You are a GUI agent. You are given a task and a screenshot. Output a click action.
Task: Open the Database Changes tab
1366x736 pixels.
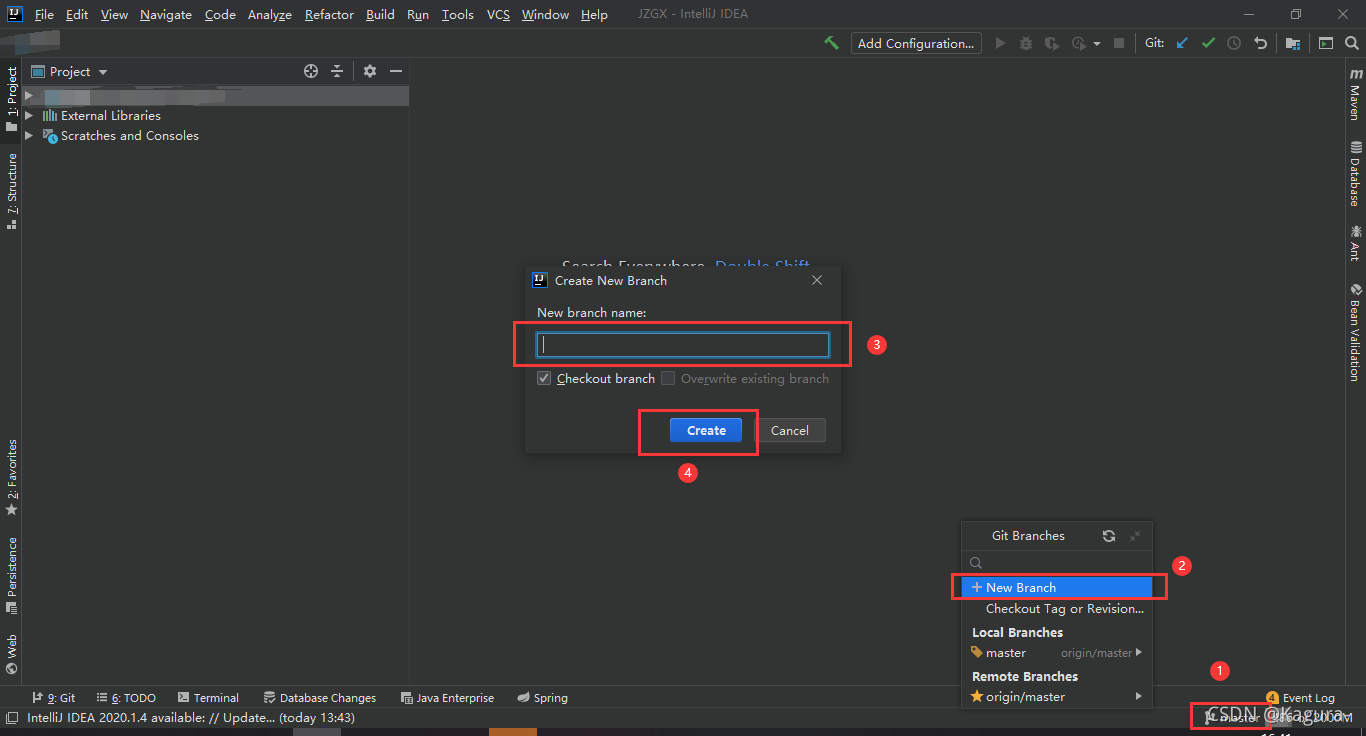point(320,698)
